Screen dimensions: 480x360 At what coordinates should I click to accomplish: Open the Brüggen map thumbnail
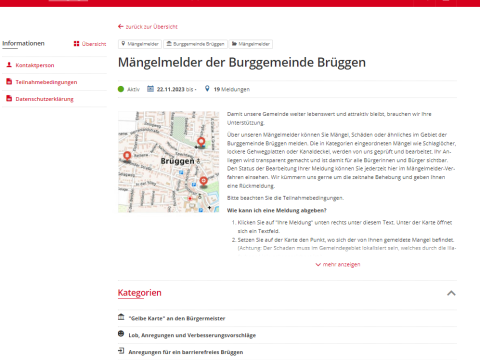[x=169, y=162]
